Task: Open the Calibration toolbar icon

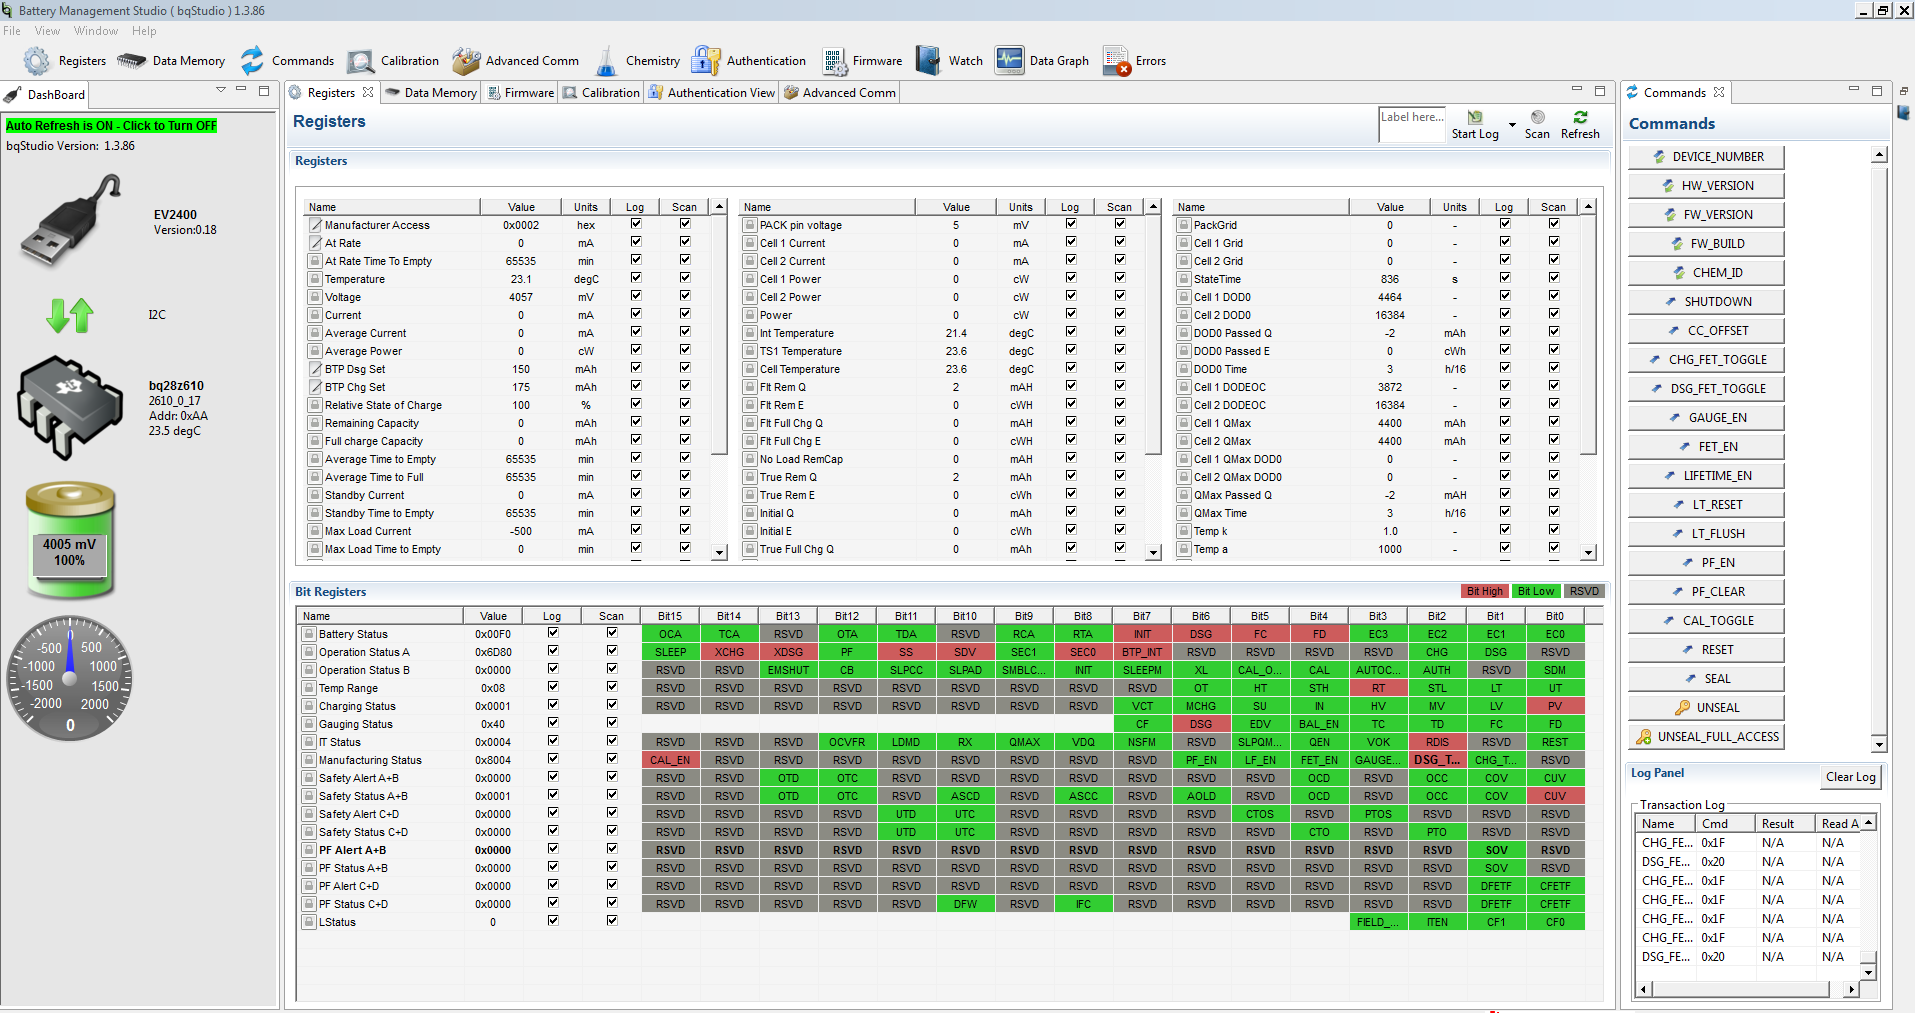Action: (x=360, y=61)
